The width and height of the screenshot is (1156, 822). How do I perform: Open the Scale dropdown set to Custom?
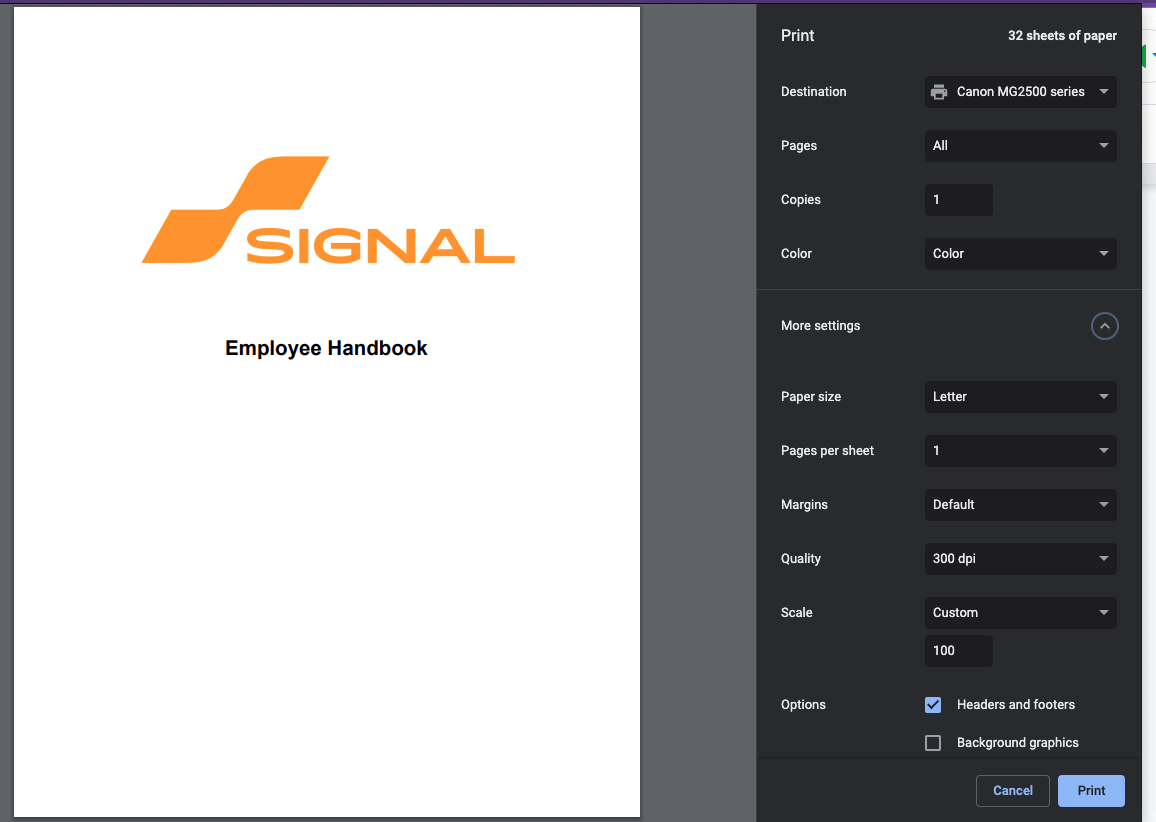pyautogui.click(x=1020, y=613)
